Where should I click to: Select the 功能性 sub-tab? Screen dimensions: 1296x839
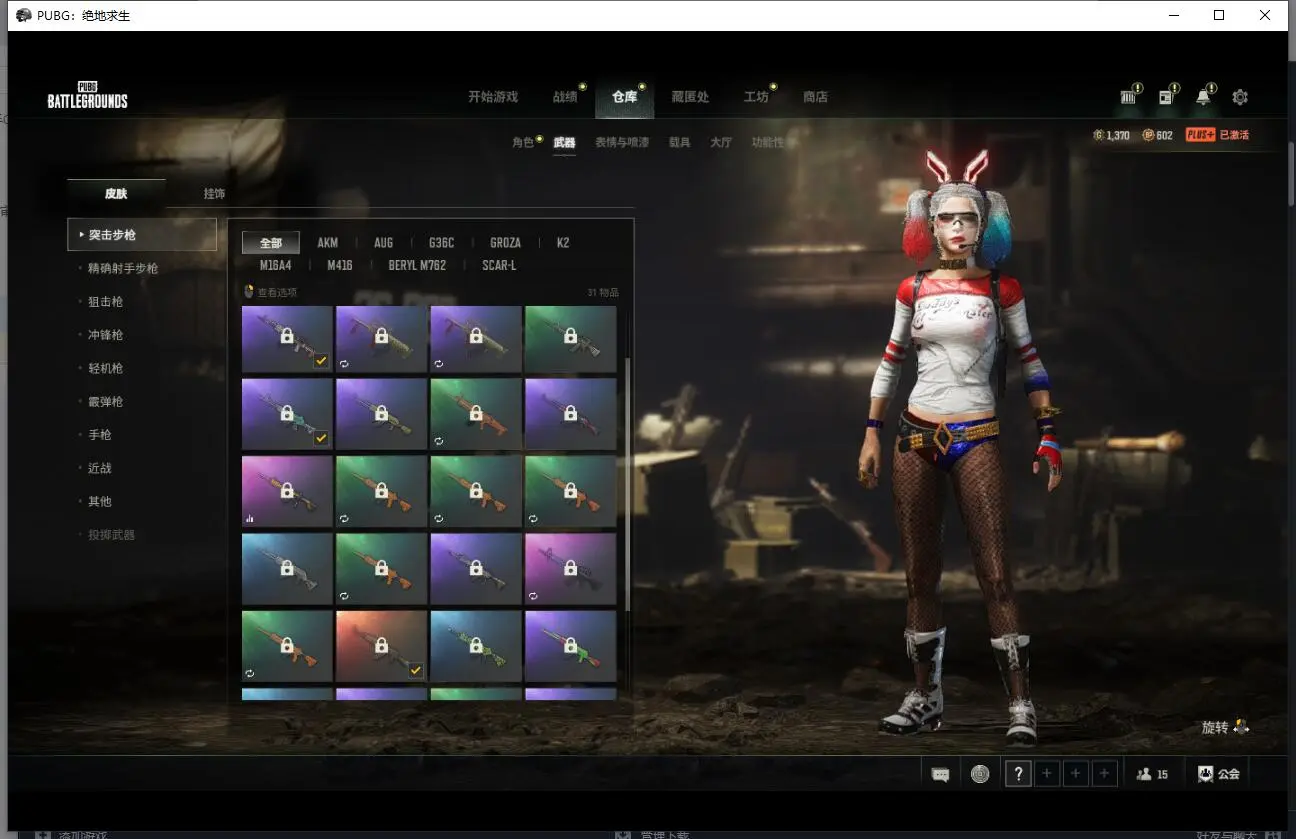(x=768, y=142)
